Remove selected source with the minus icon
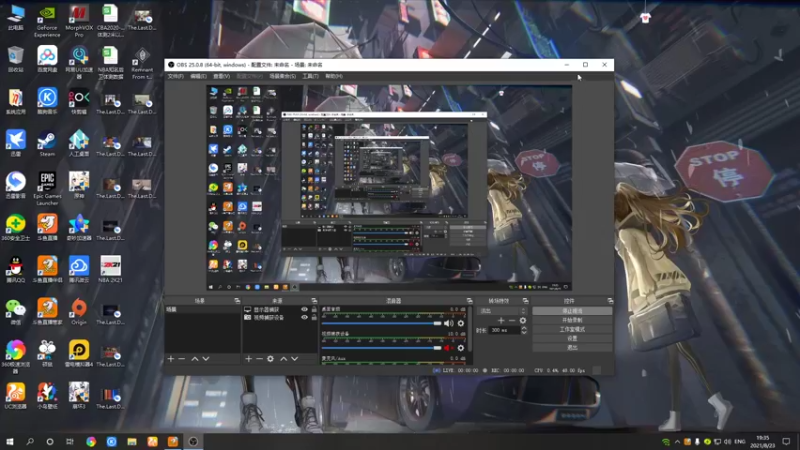Image resolution: width=800 pixels, height=450 pixels. 259,359
